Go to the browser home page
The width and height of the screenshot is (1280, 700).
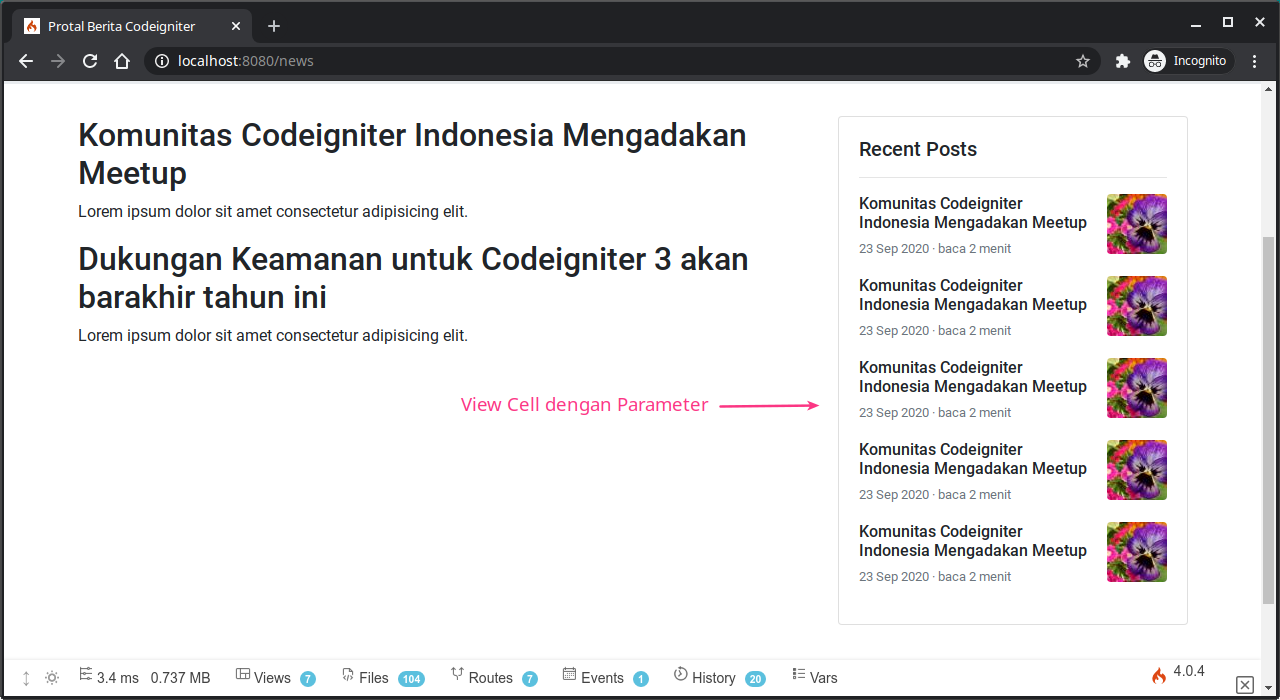click(x=122, y=61)
